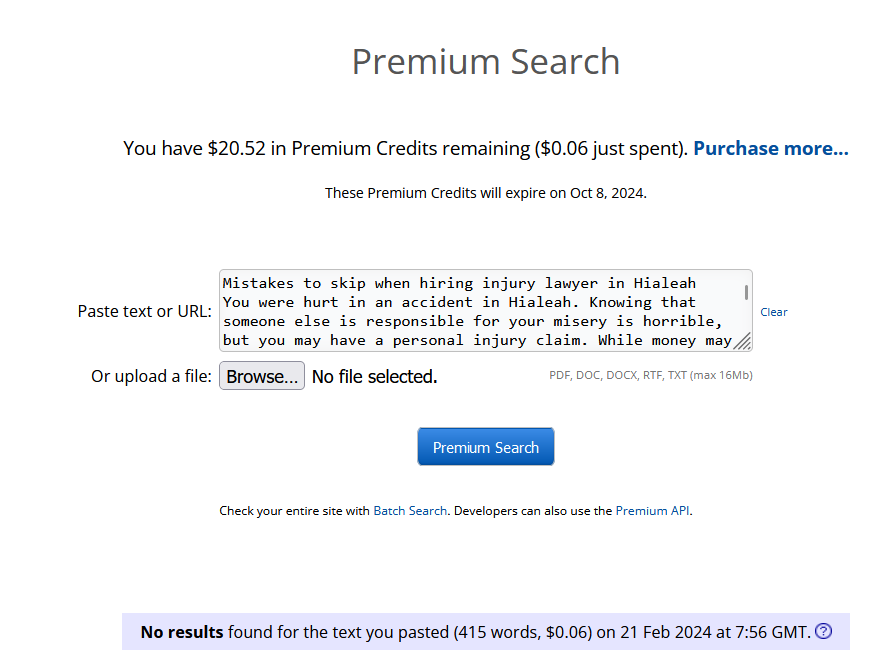The image size is (886, 655).
Task: Clear the pasted text with Clear link
Action: pyautogui.click(x=774, y=312)
